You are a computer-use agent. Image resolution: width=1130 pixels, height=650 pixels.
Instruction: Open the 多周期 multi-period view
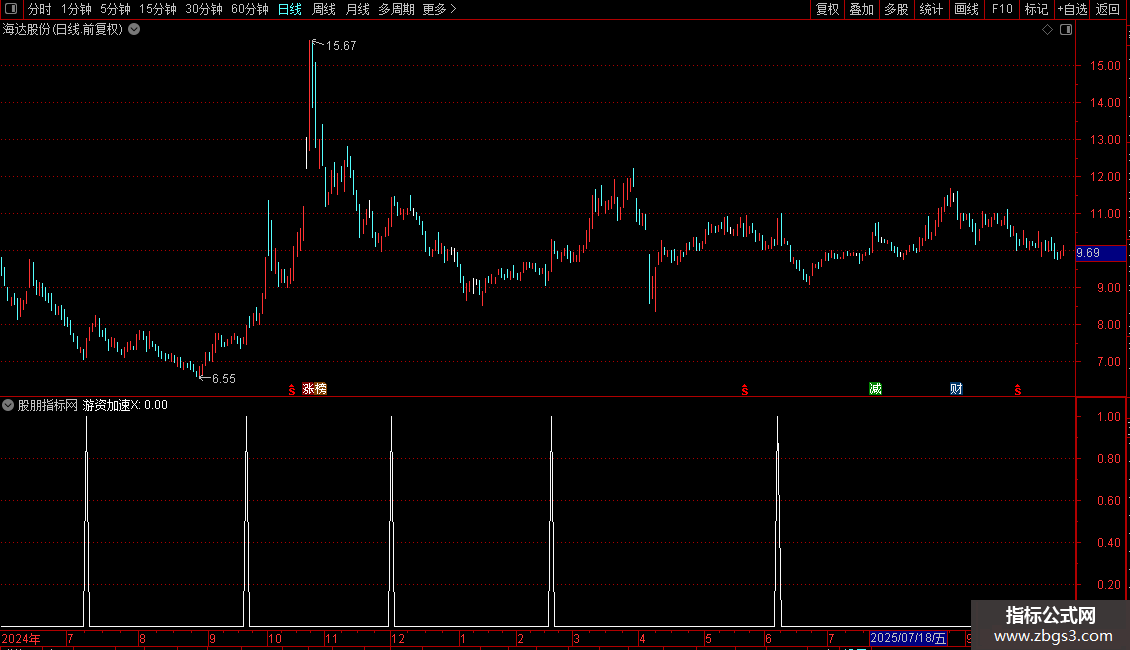(396, 9)
